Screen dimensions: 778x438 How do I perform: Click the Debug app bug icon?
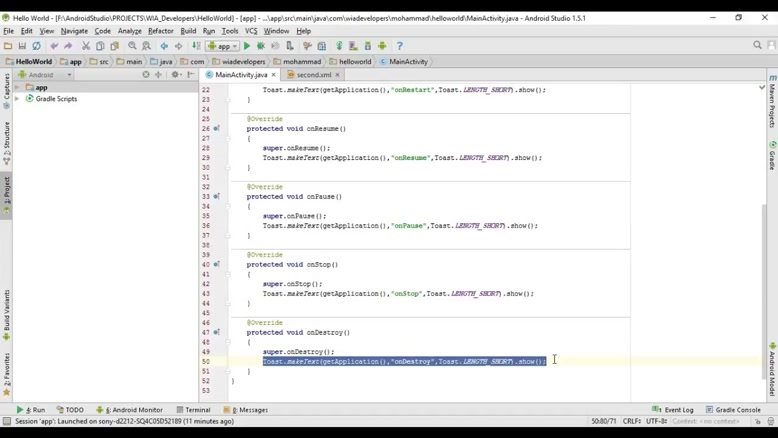click(262, 46)
